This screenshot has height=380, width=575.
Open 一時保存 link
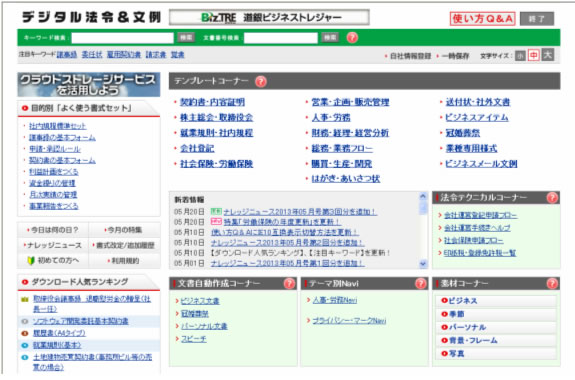point(455,56)
